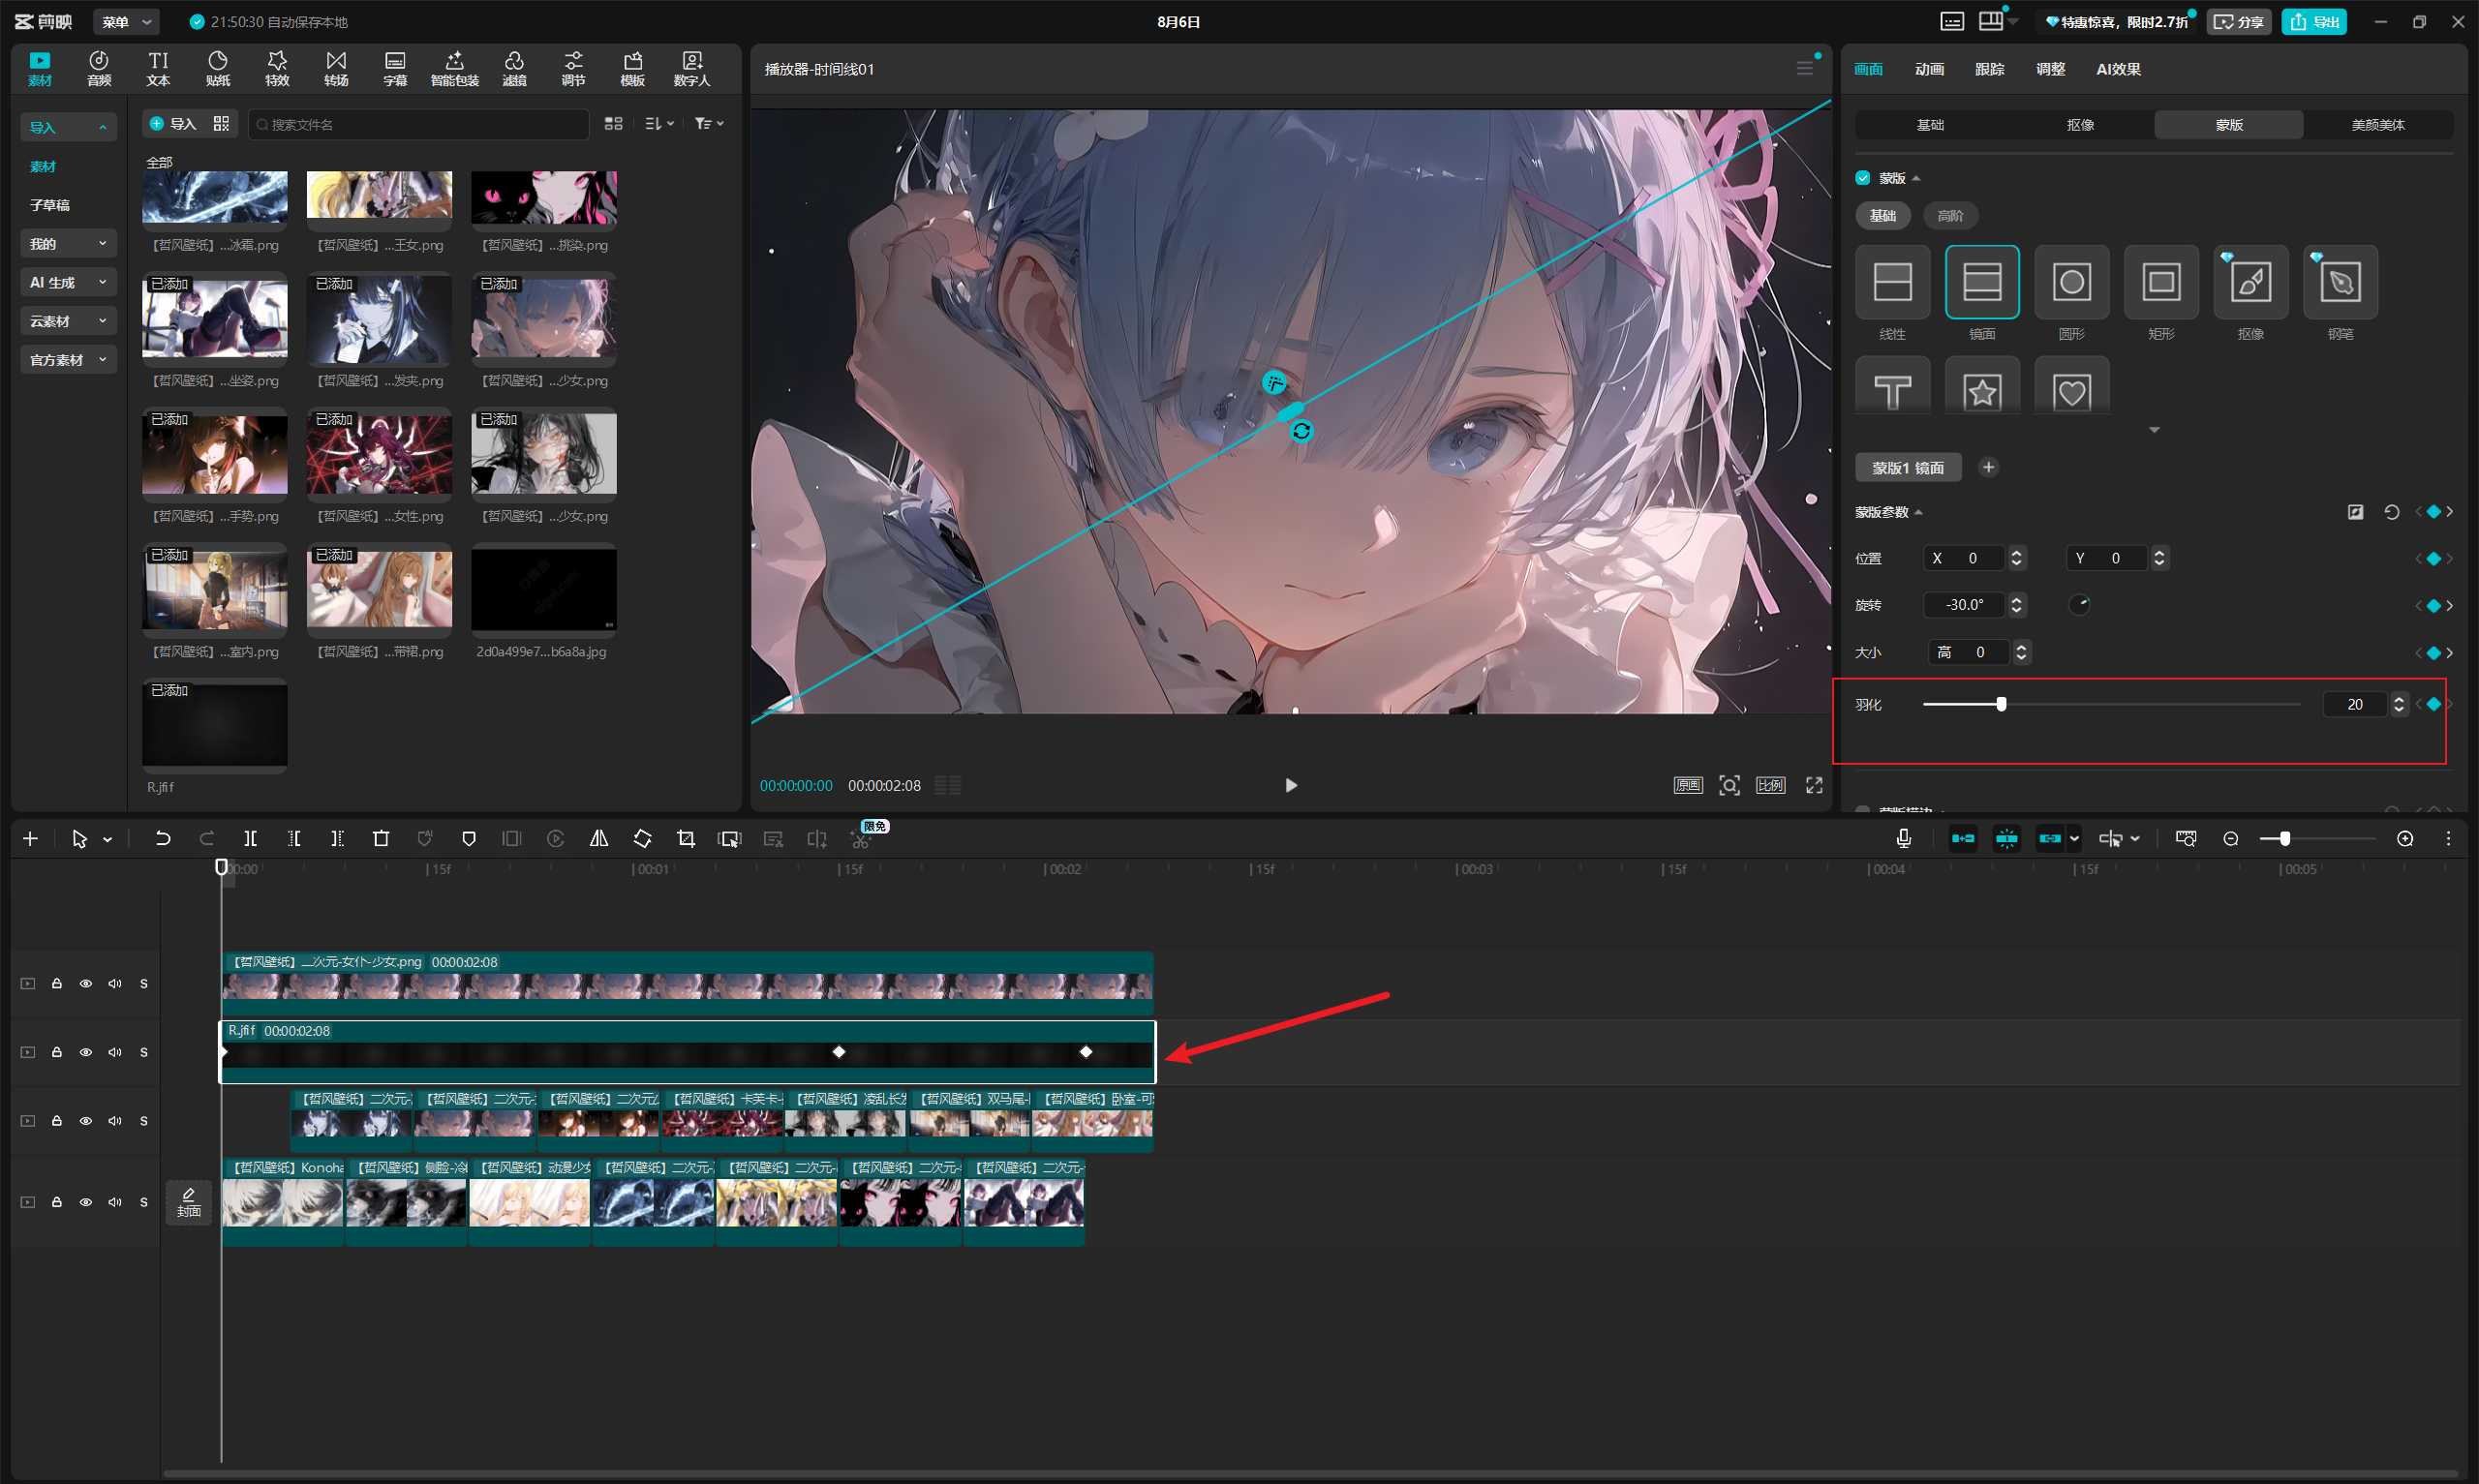Open the 贴纸 stickers tab
This screenshot has height=1484, width=2479.
(x=218, y=68)
